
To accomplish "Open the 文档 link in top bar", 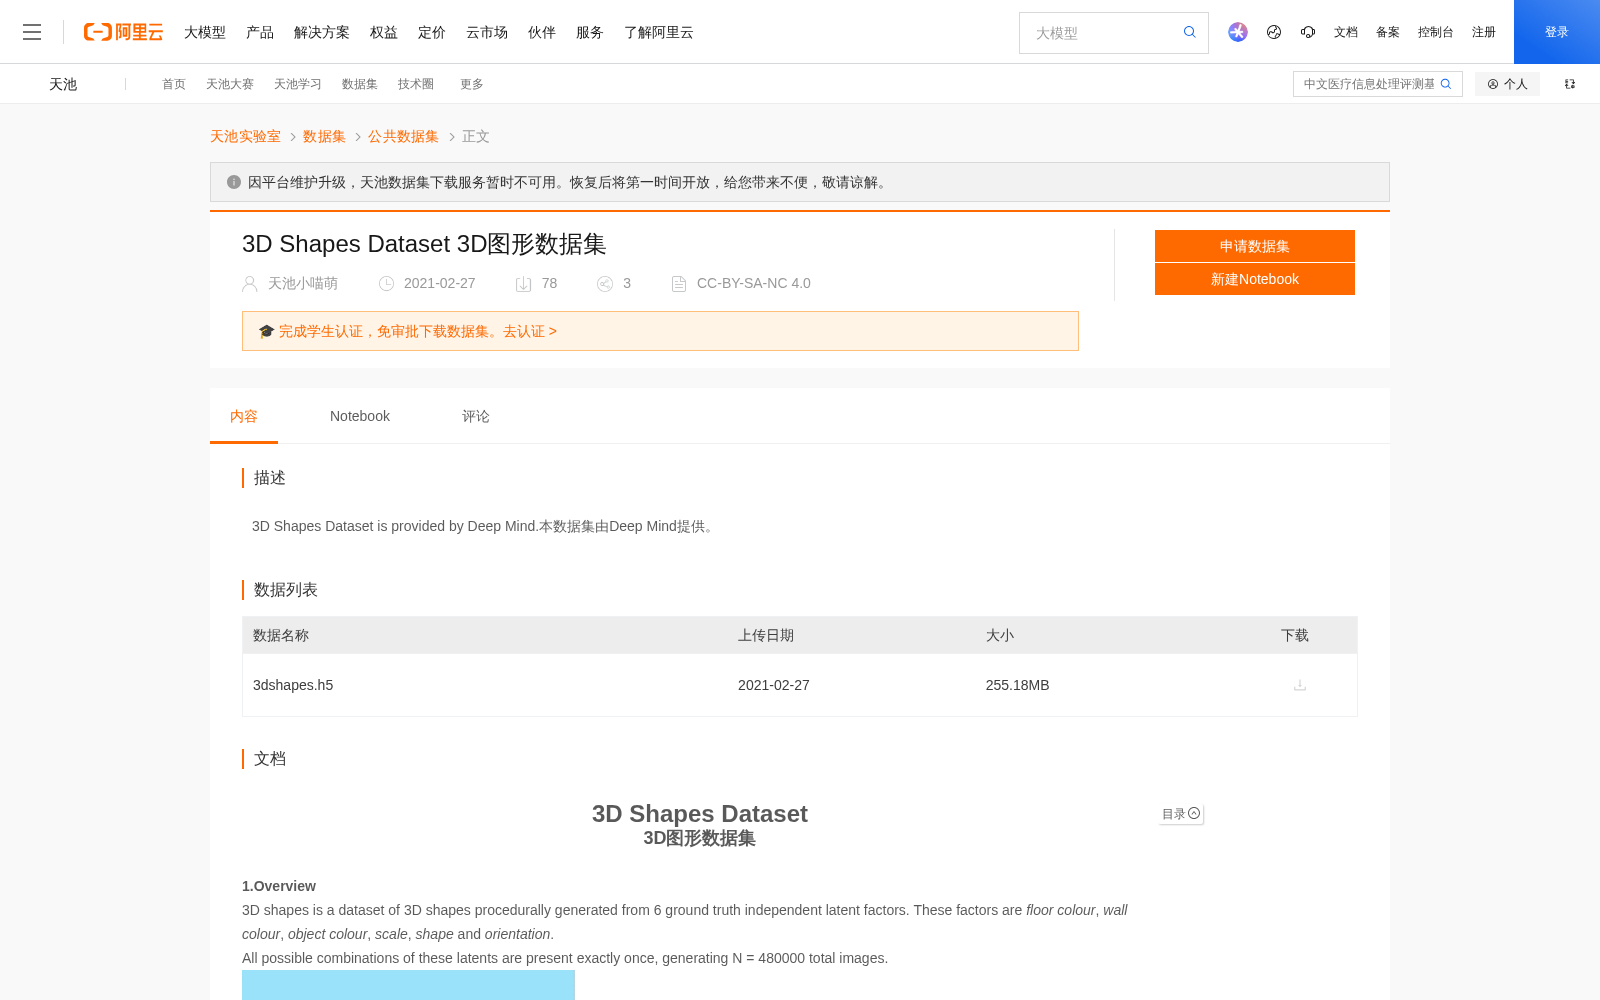I will coord(1346,32).
